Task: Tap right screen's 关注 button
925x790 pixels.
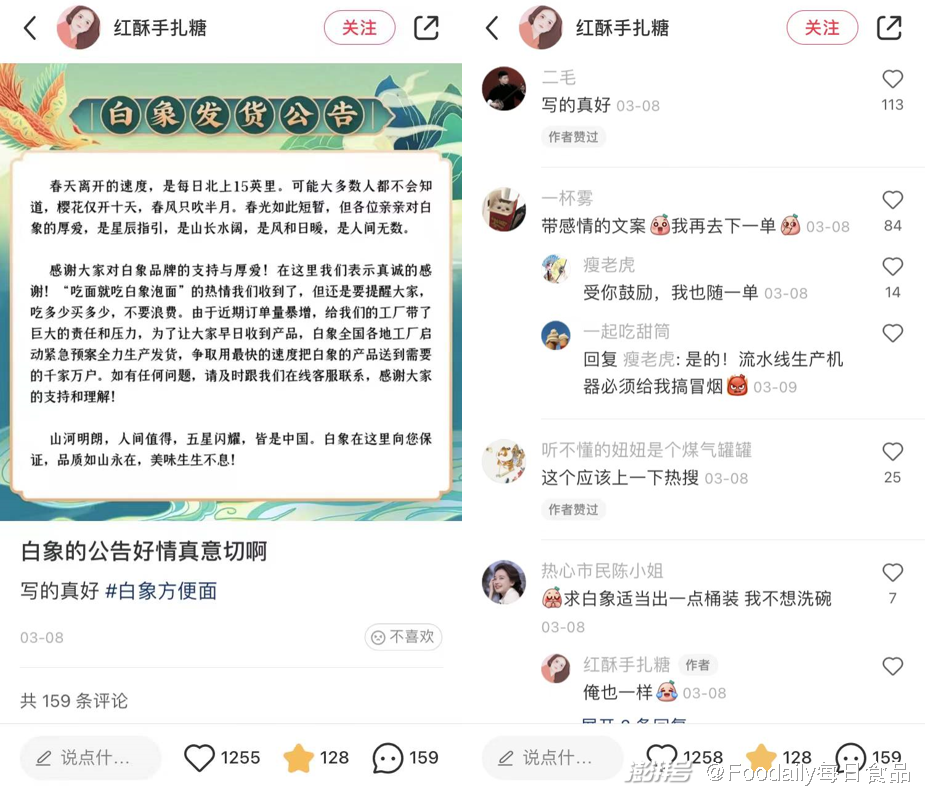Action: click(822, 28)
